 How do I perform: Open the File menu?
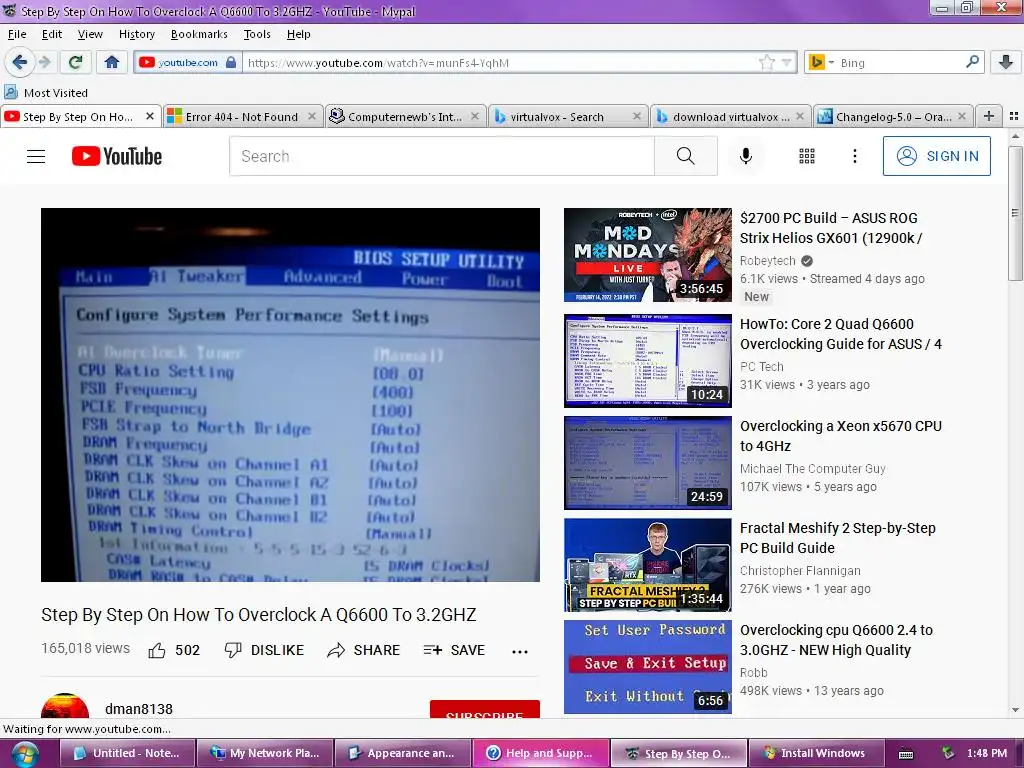pyautogui.click(x=17, y=34)
